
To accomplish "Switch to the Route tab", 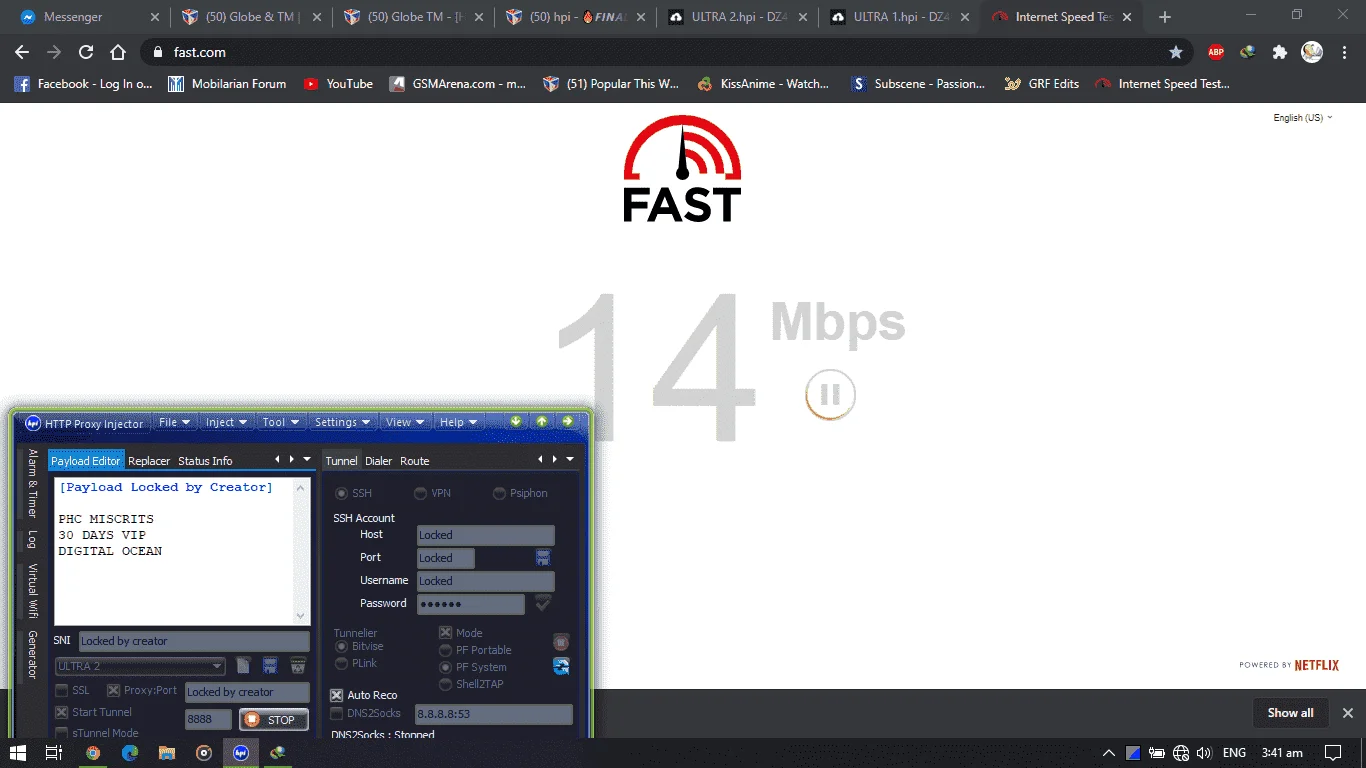I will tap(415, 461).
